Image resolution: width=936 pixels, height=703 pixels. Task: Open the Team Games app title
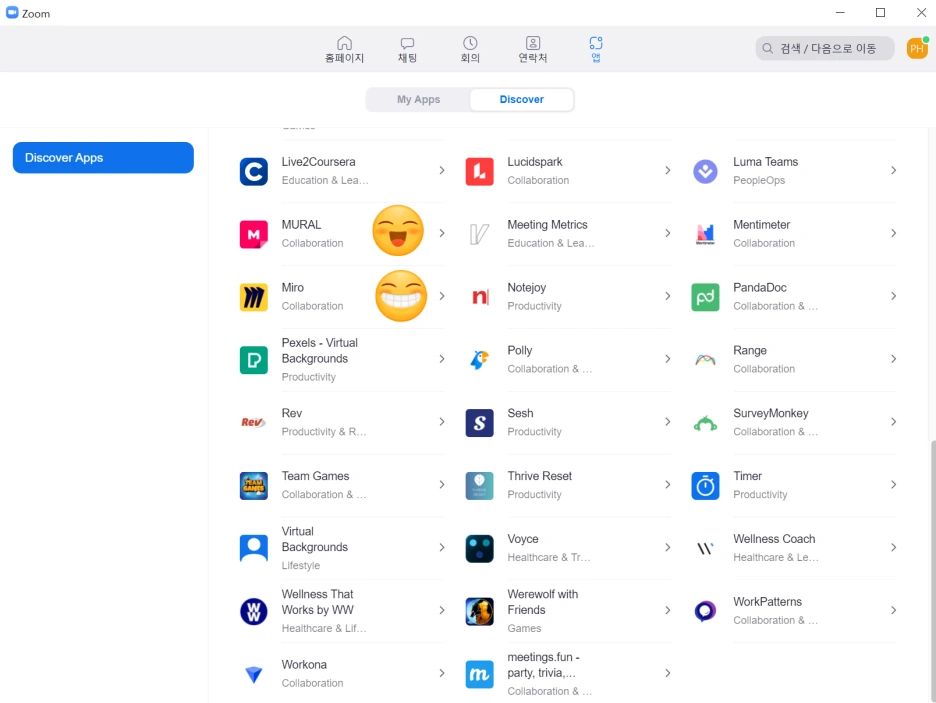tap(315, 476)
